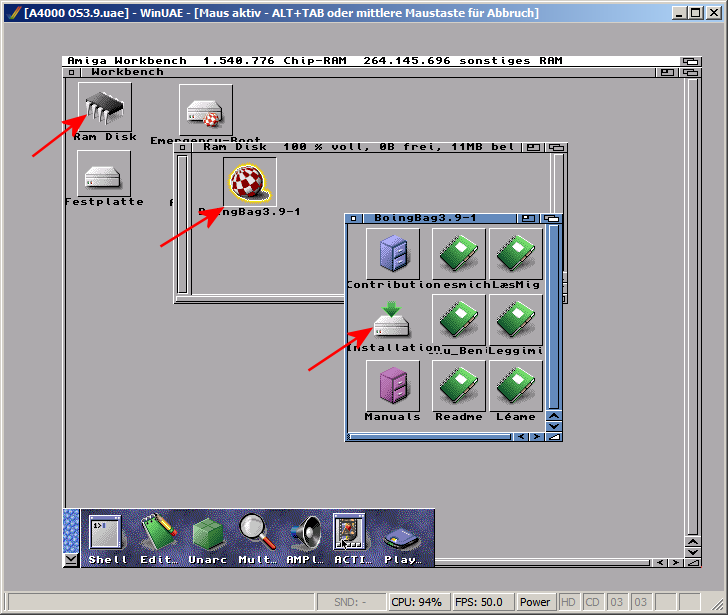Launch the Mult... magnifier dock tool

(257, 538)
